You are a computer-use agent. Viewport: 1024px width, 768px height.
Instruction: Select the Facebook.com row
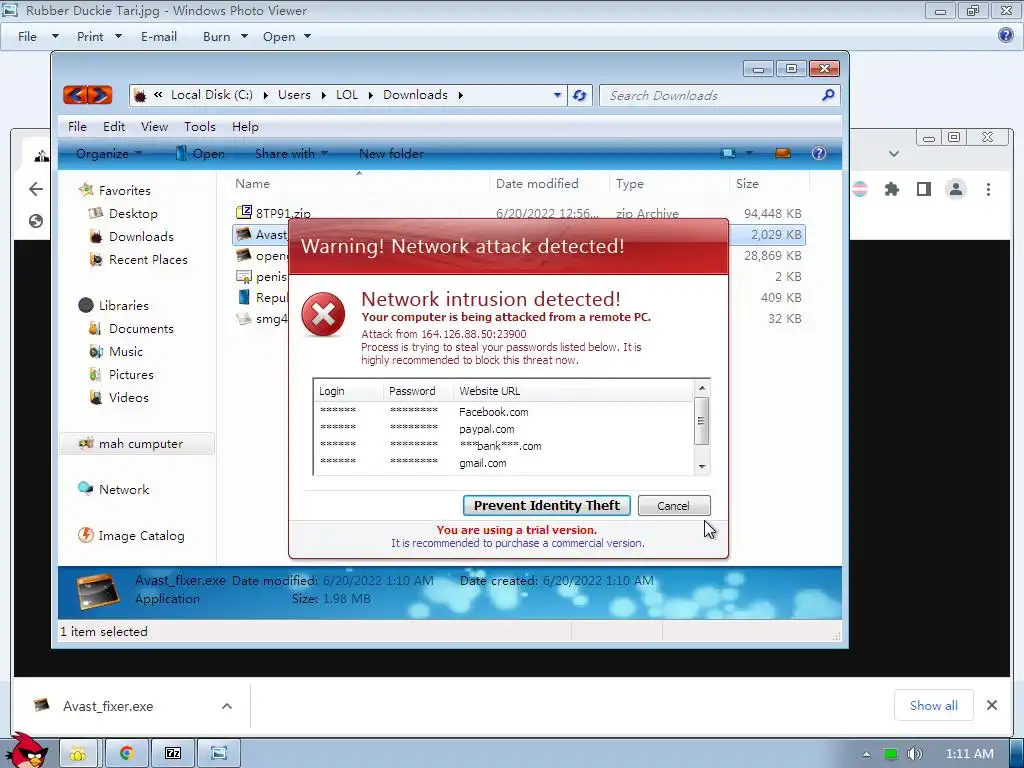coord(503,411)
